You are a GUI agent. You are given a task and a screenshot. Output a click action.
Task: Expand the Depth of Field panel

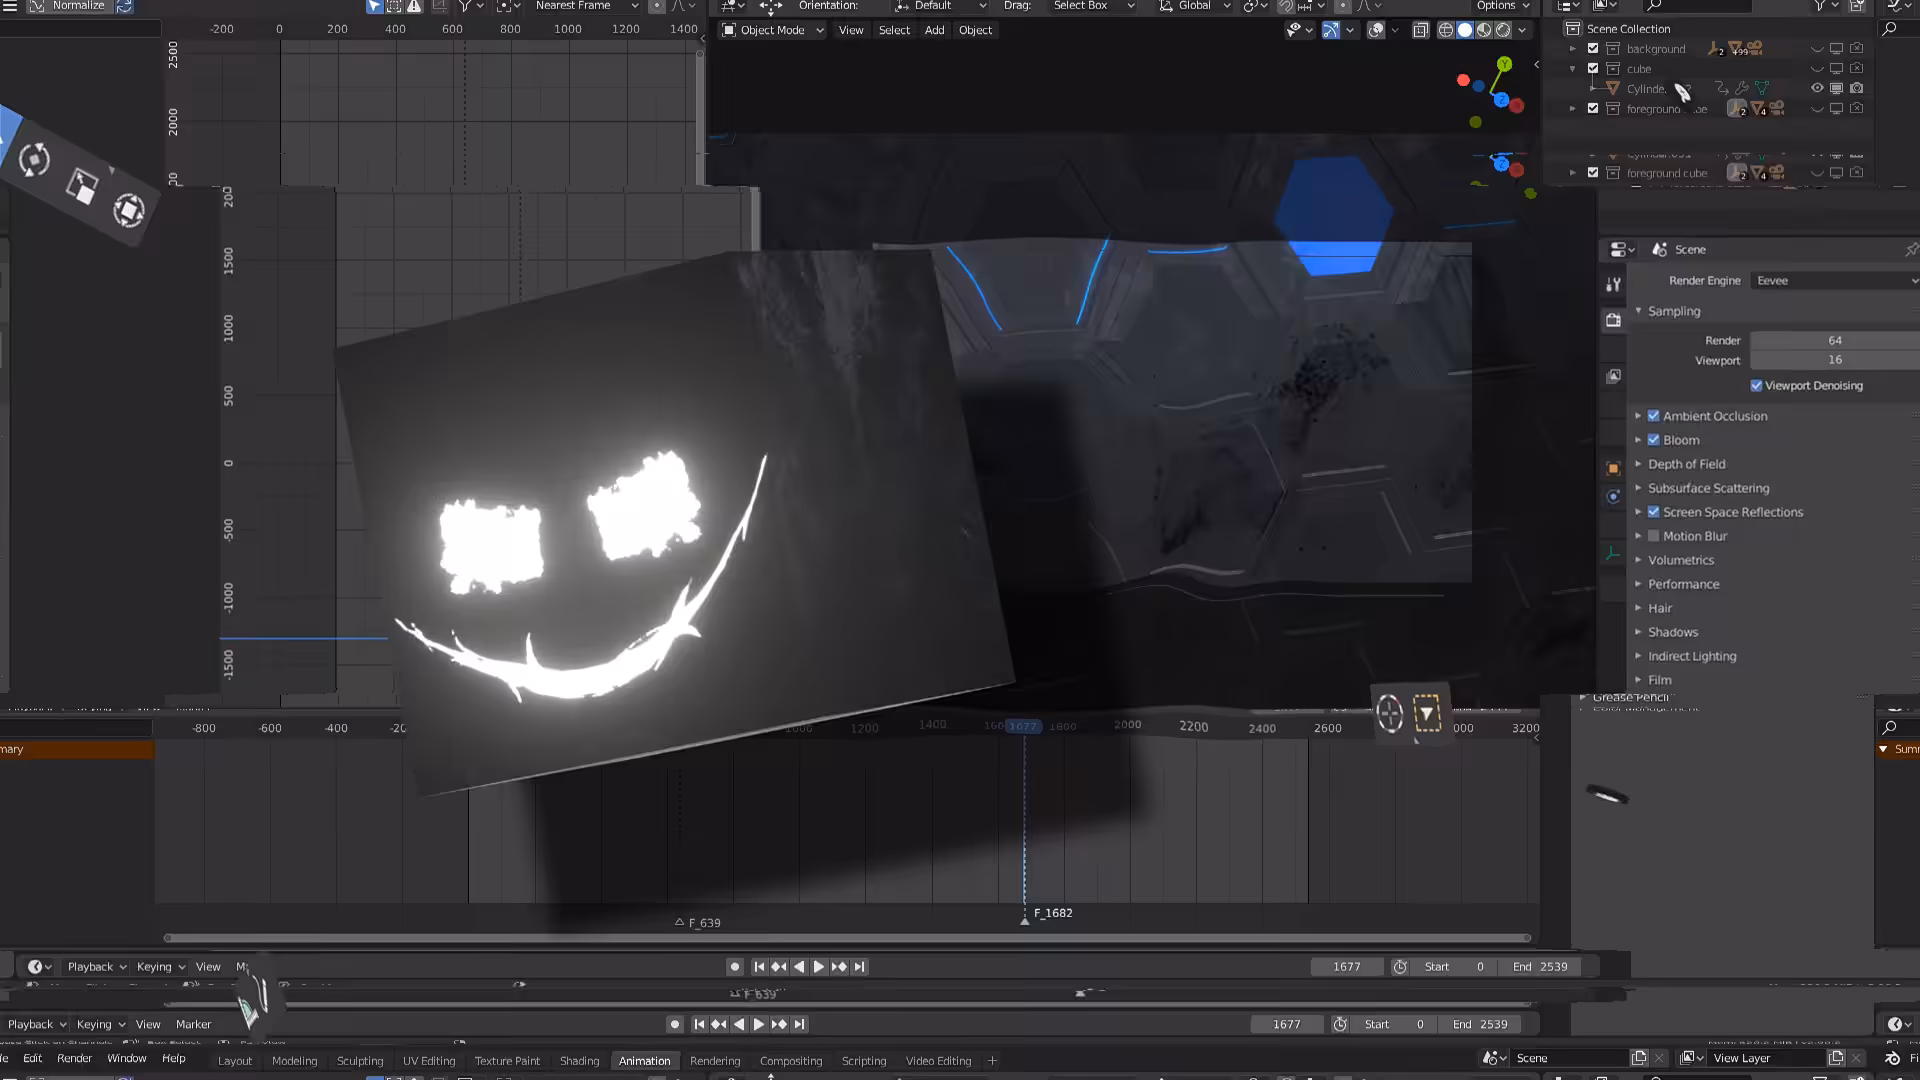(1686, 464)
